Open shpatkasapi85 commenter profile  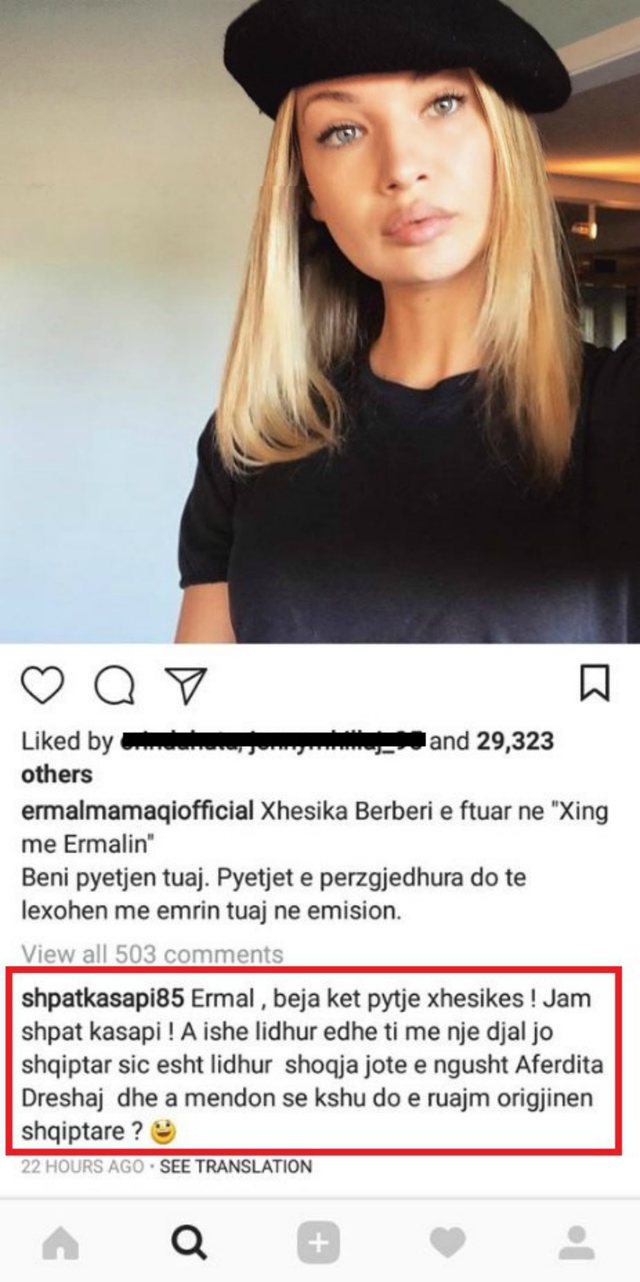point(100,998)
